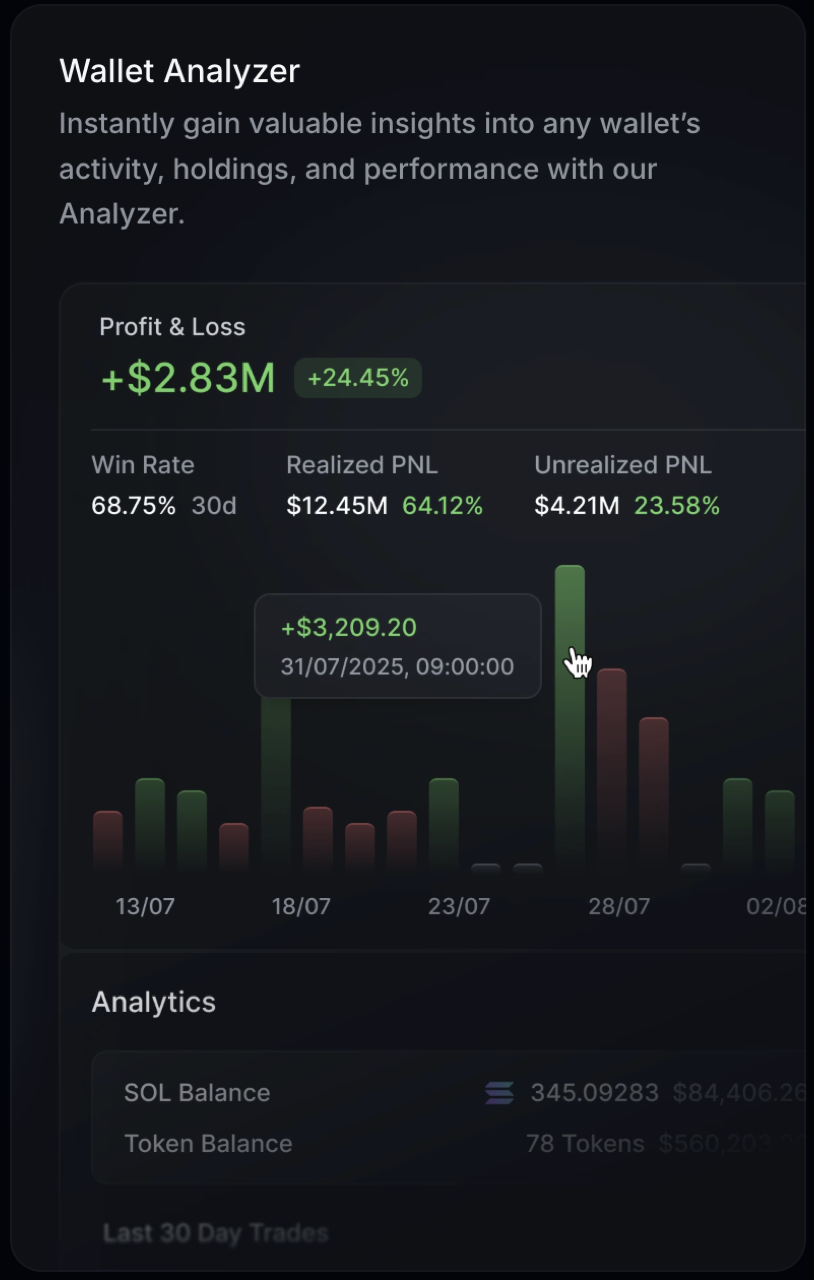Click the Last 30 Day Trades heading
Viewport: 814px width, 1280px height.
215,1234
